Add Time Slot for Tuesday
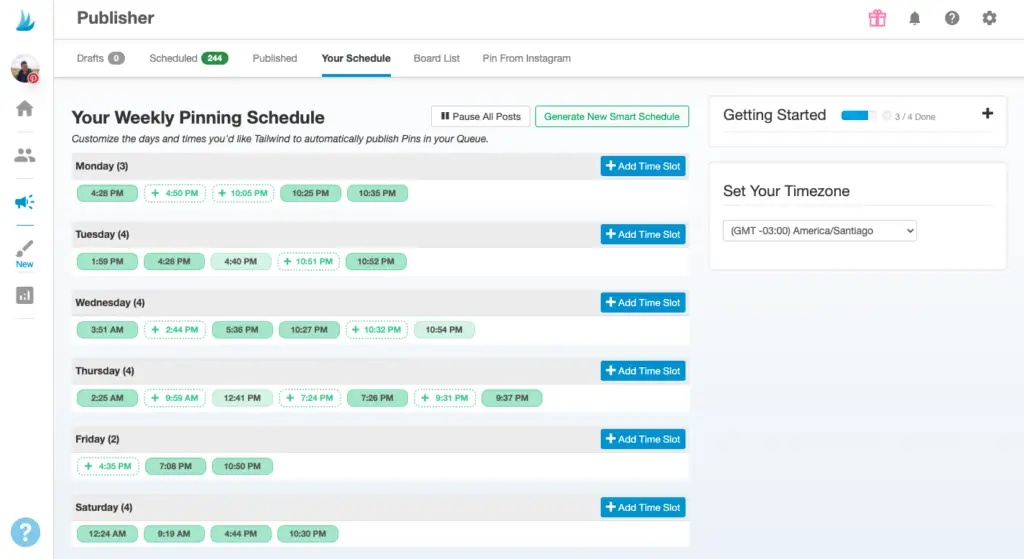The height and width of the screenshot is (559, 1024). [643, 234]
